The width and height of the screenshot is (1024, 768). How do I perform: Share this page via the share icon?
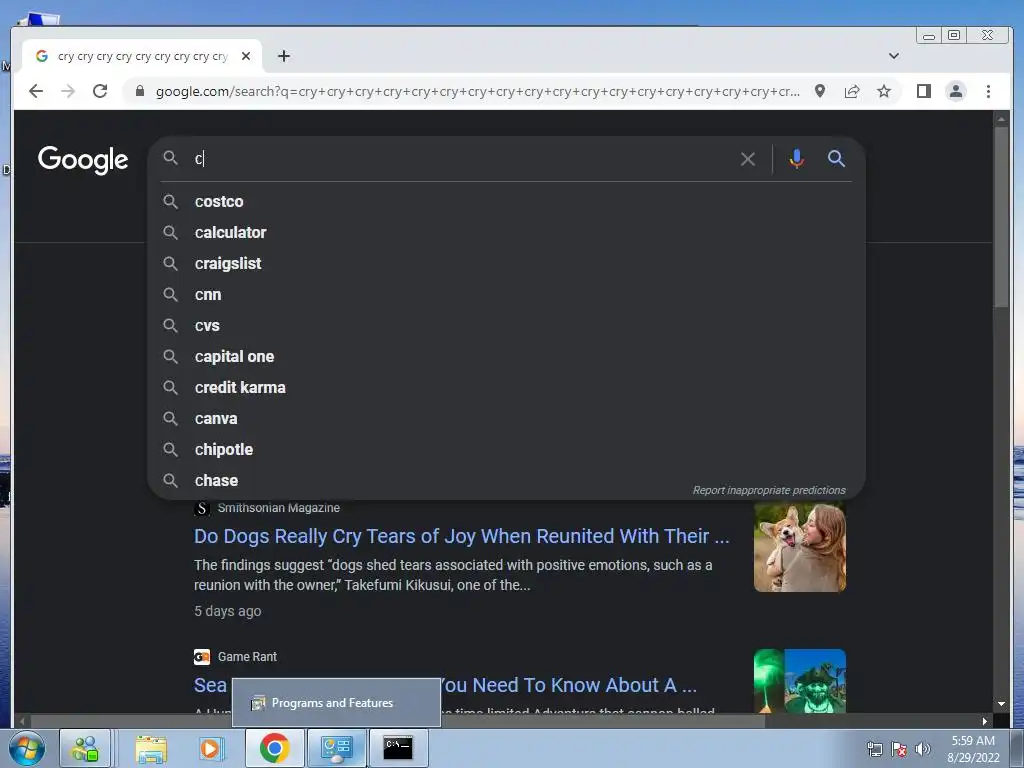point(852,91)
